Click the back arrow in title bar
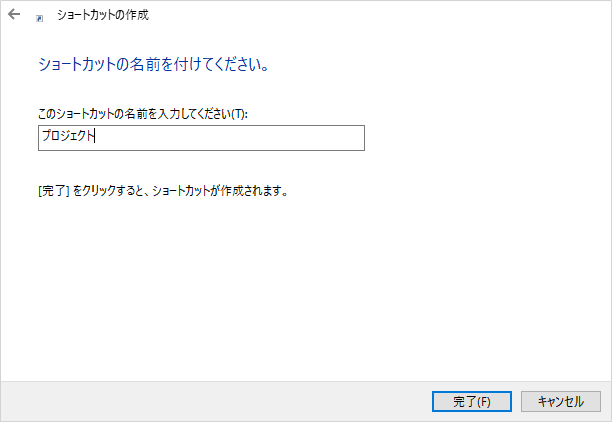612x422 pixels. pos(14,16)
